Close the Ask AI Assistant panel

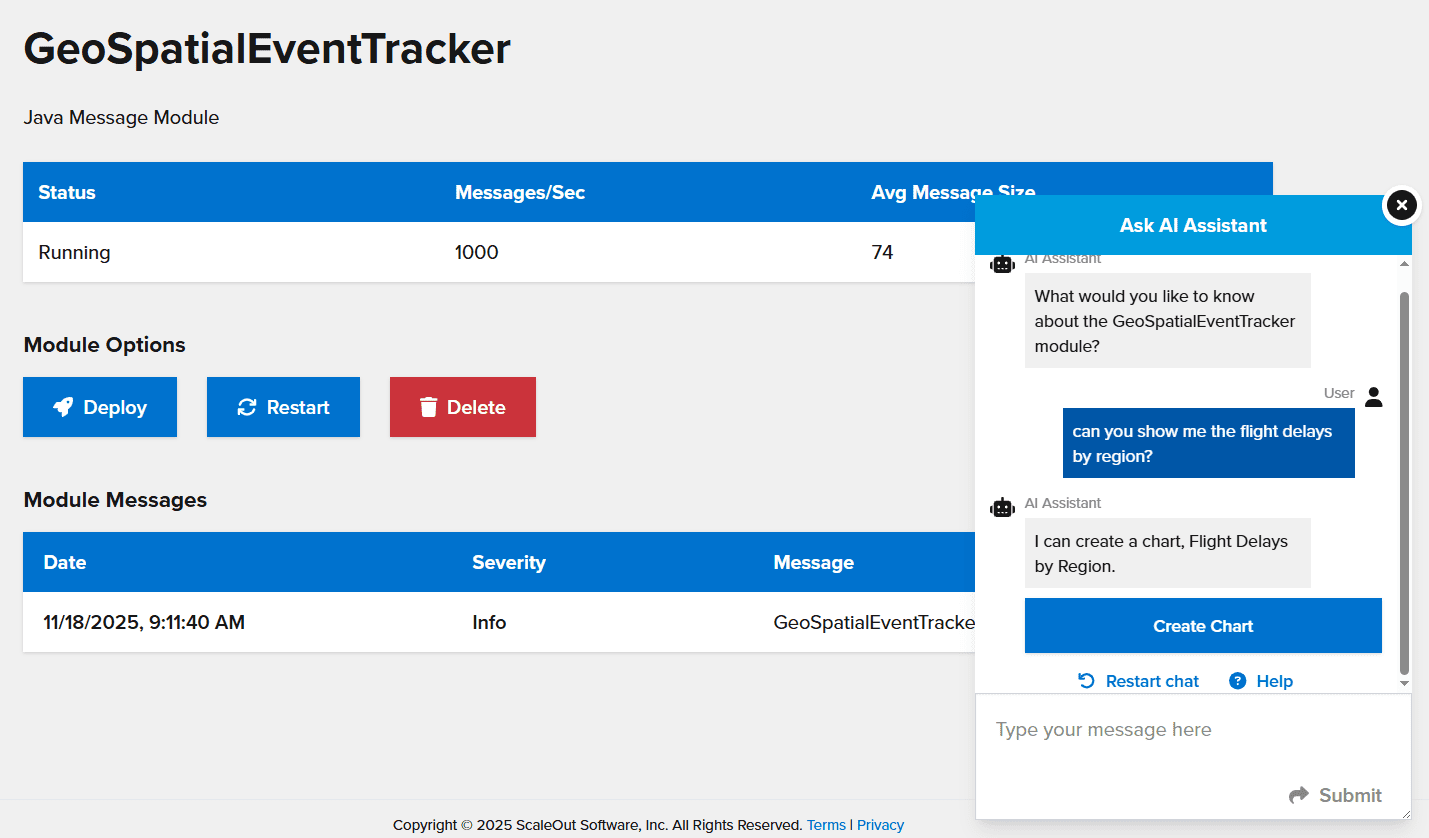pyautogui.click(x=1401, y=205)
